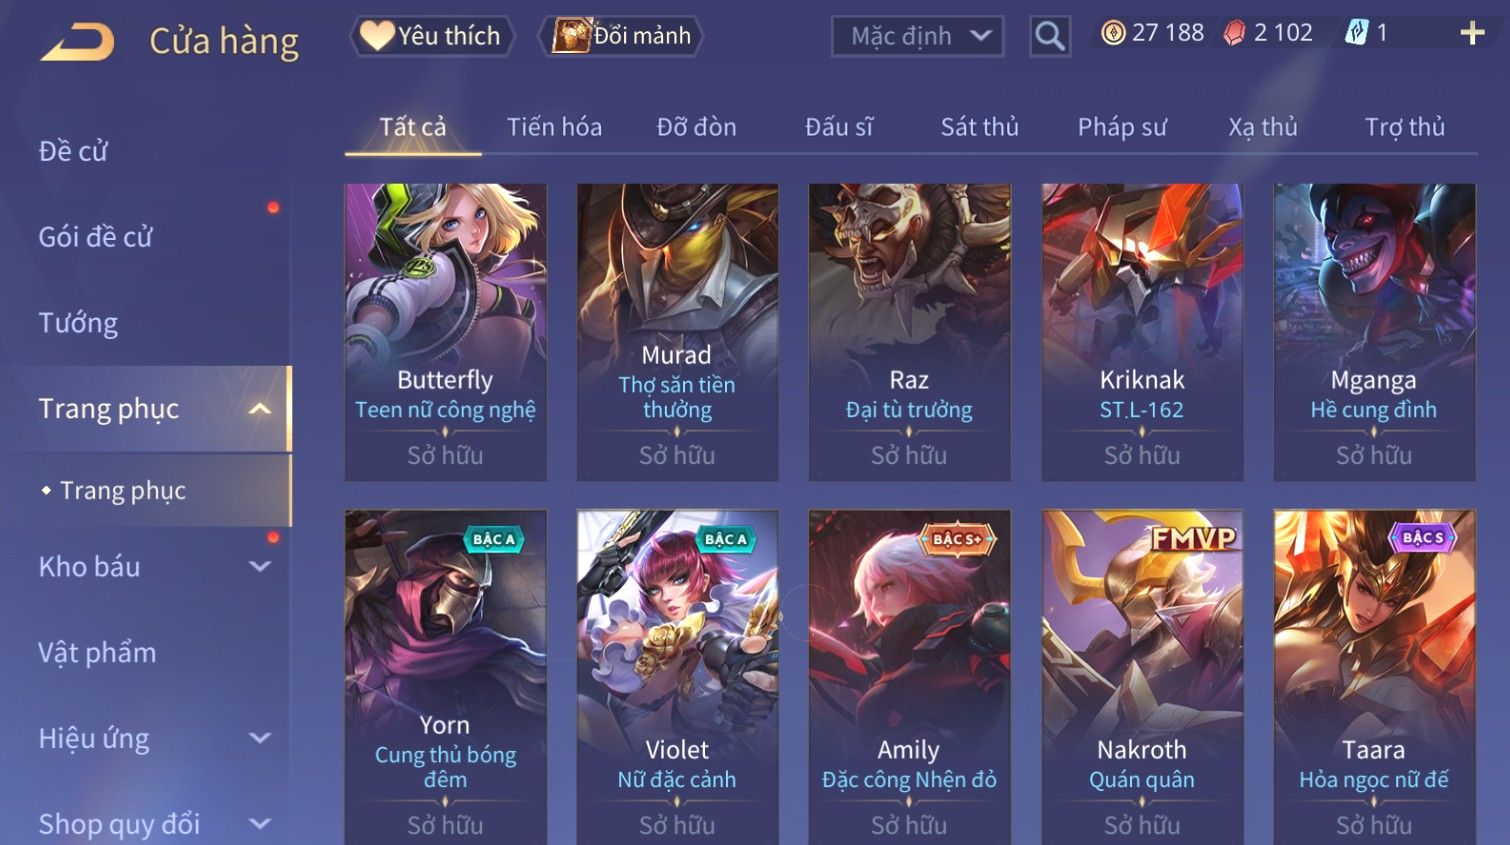Image resolution: width=1510 pixels, height=845 pixels.
Task: Tap the blue voucher ticket icon
Action: point(1356,33)
